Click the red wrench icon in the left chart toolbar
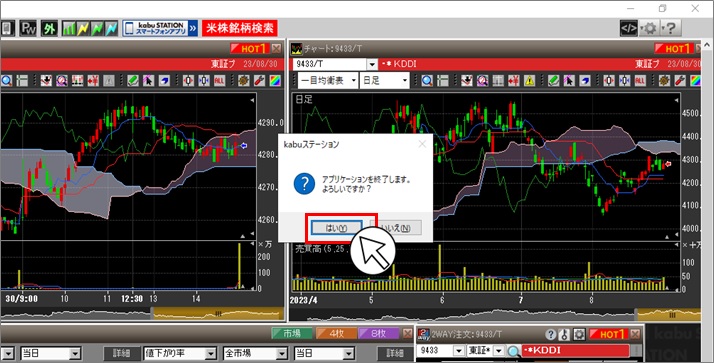This screenshot has height=363, width=714. point(259,81)
